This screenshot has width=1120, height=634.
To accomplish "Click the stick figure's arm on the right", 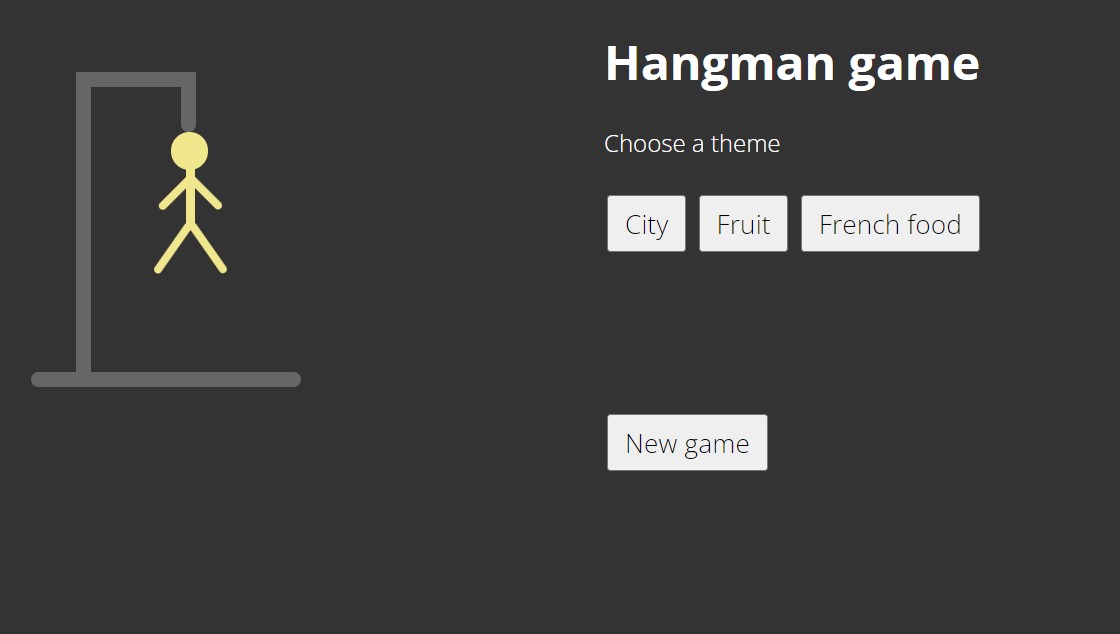I will coord(205,194).
